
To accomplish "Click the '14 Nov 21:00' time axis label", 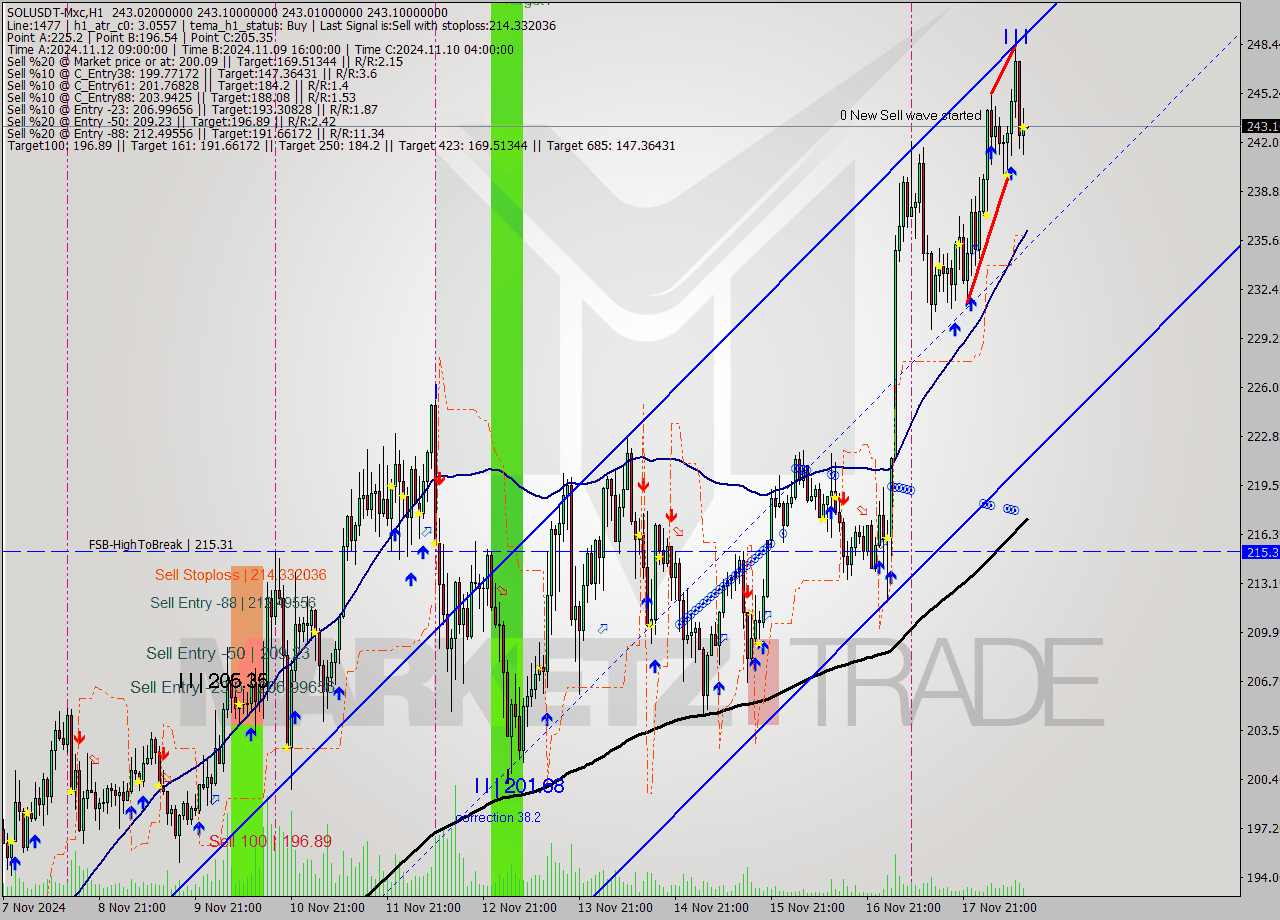I will (711, 908).
